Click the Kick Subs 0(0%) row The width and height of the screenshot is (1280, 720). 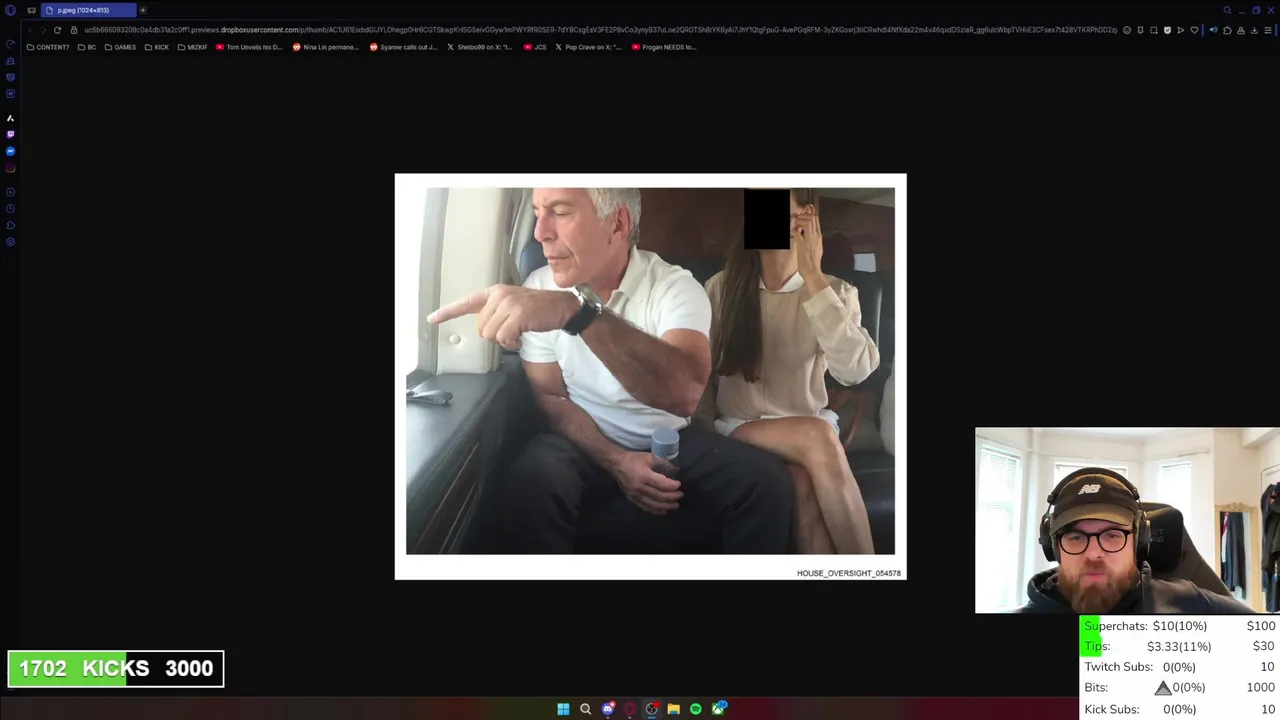pyautogui.click(x=1179, y=709)
